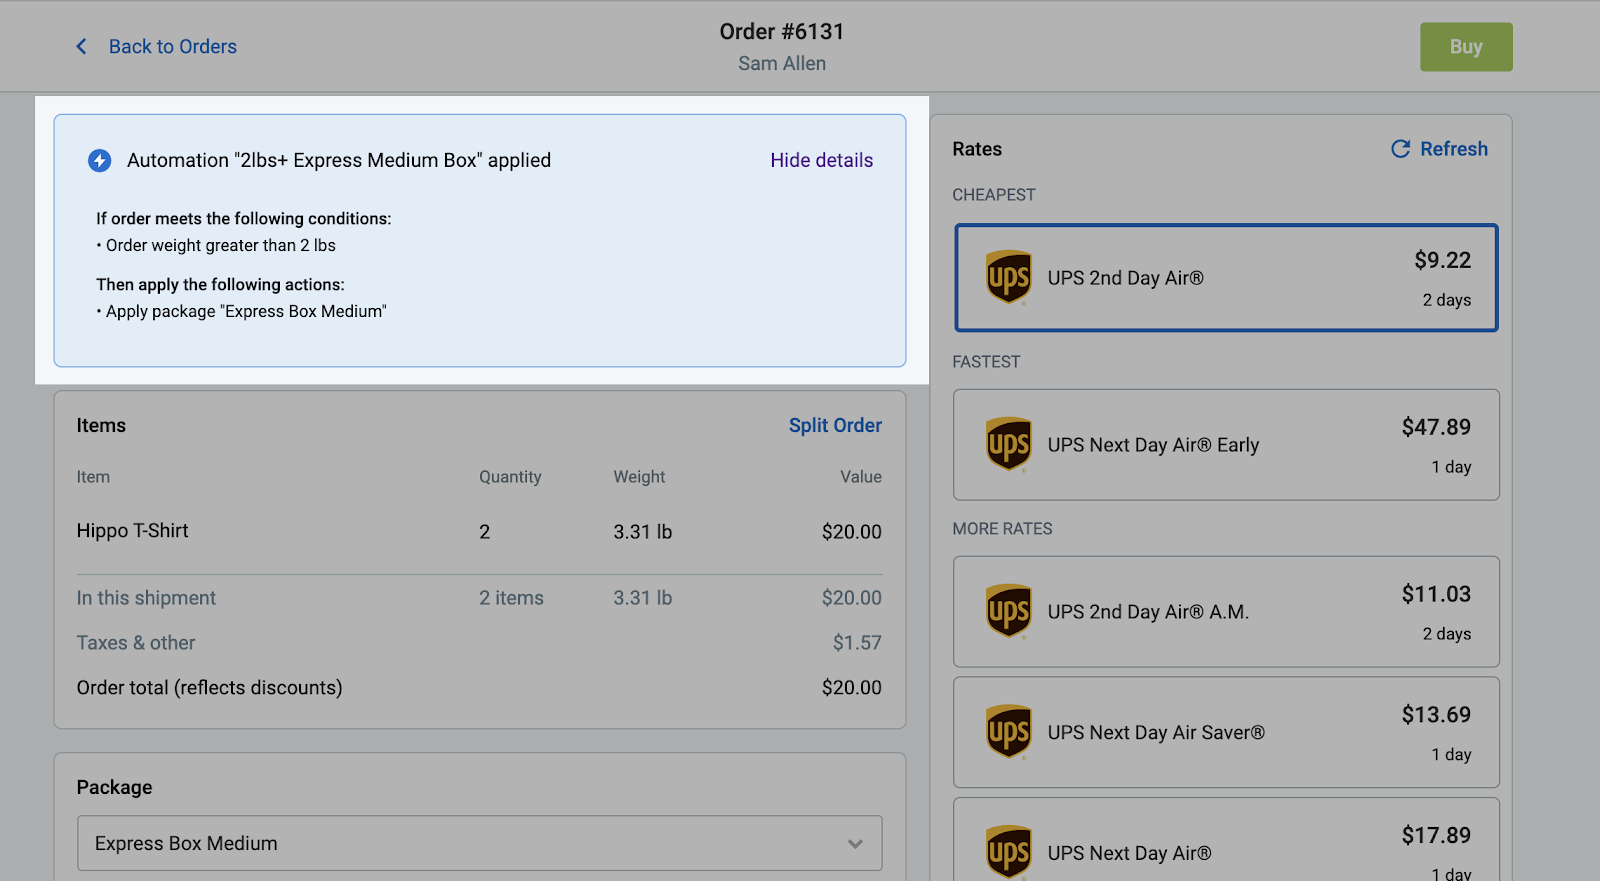Click the green Buy button
The height and width of the screenshot is (881, 1600).
click(x=1466, y=47)
